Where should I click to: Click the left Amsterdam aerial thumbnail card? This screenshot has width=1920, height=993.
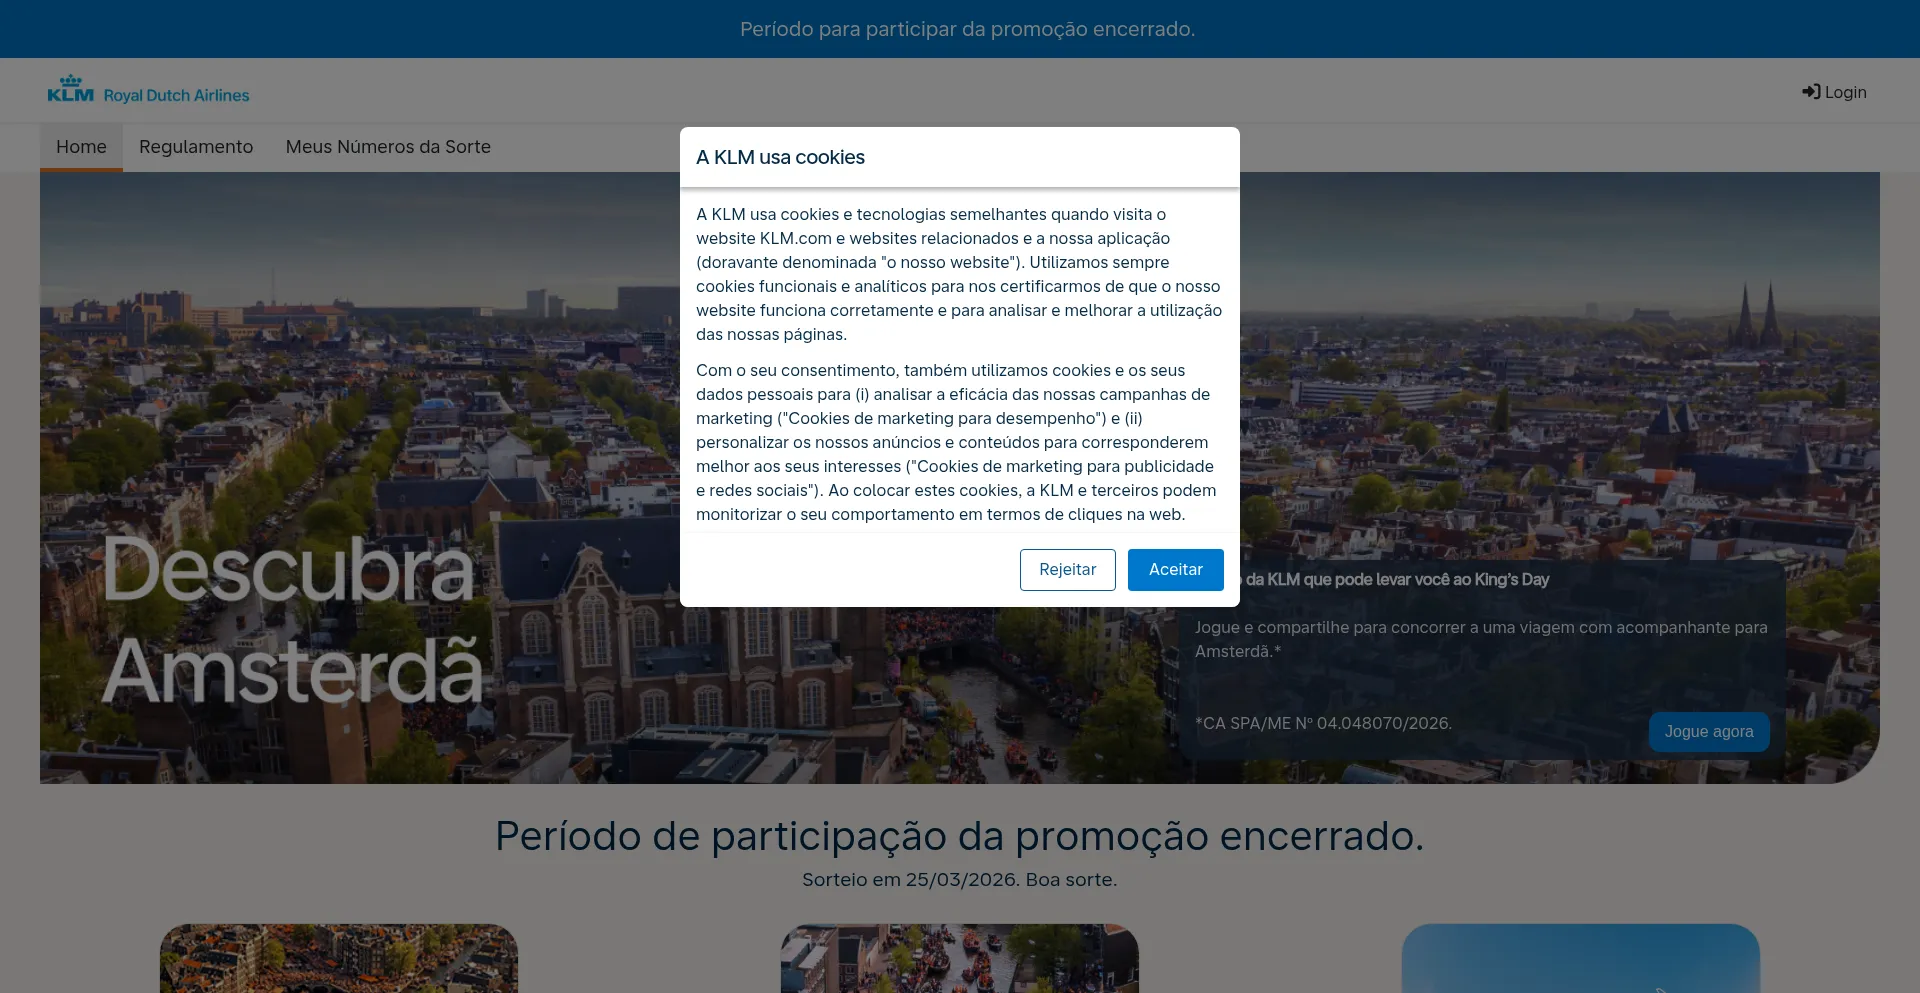339,958
